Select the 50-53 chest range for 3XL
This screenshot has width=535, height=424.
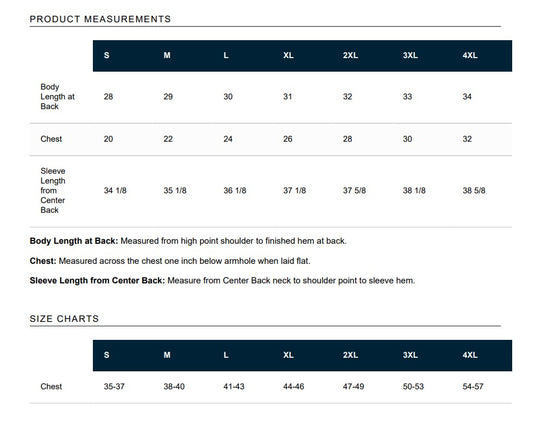(x=413, y=386)
